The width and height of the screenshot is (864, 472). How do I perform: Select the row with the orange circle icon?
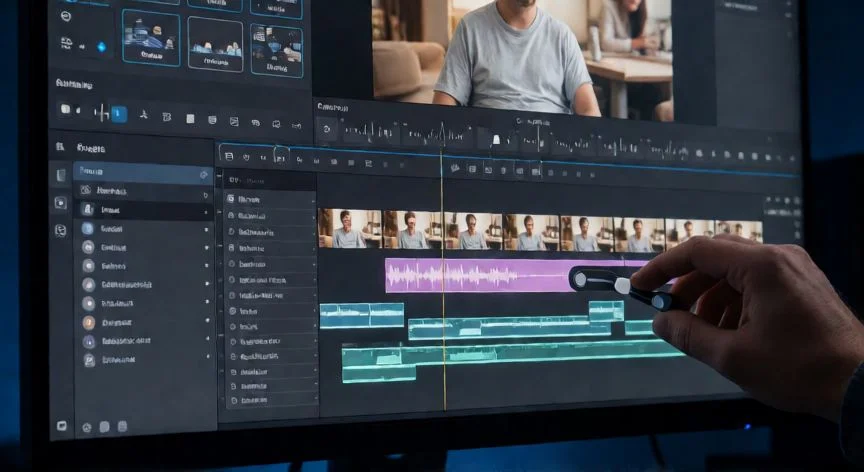point(144,322)
